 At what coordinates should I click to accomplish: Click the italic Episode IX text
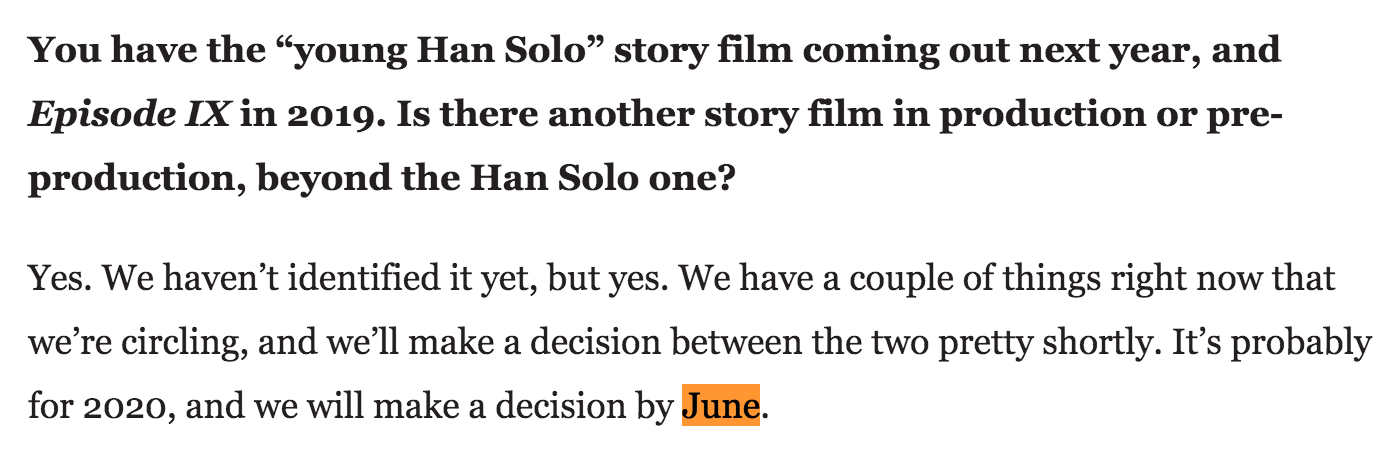click(130, 116)
